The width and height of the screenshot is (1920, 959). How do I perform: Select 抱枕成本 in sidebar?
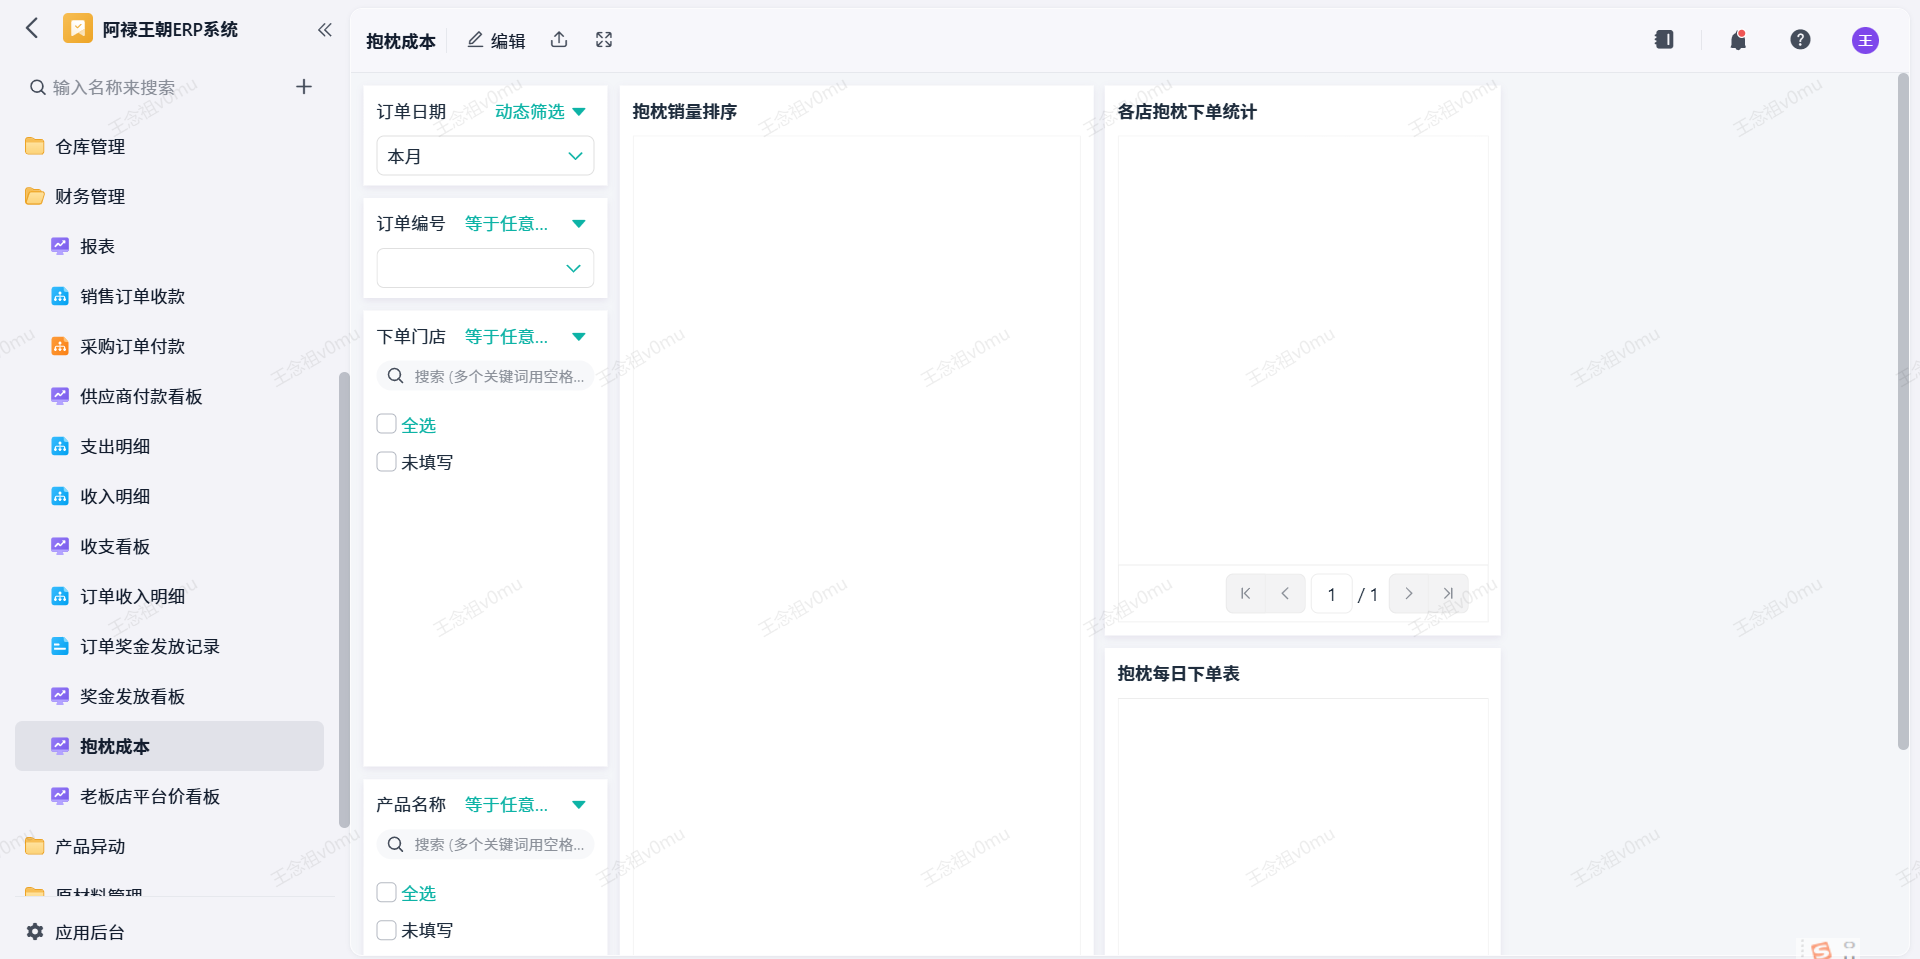[170, 746]
